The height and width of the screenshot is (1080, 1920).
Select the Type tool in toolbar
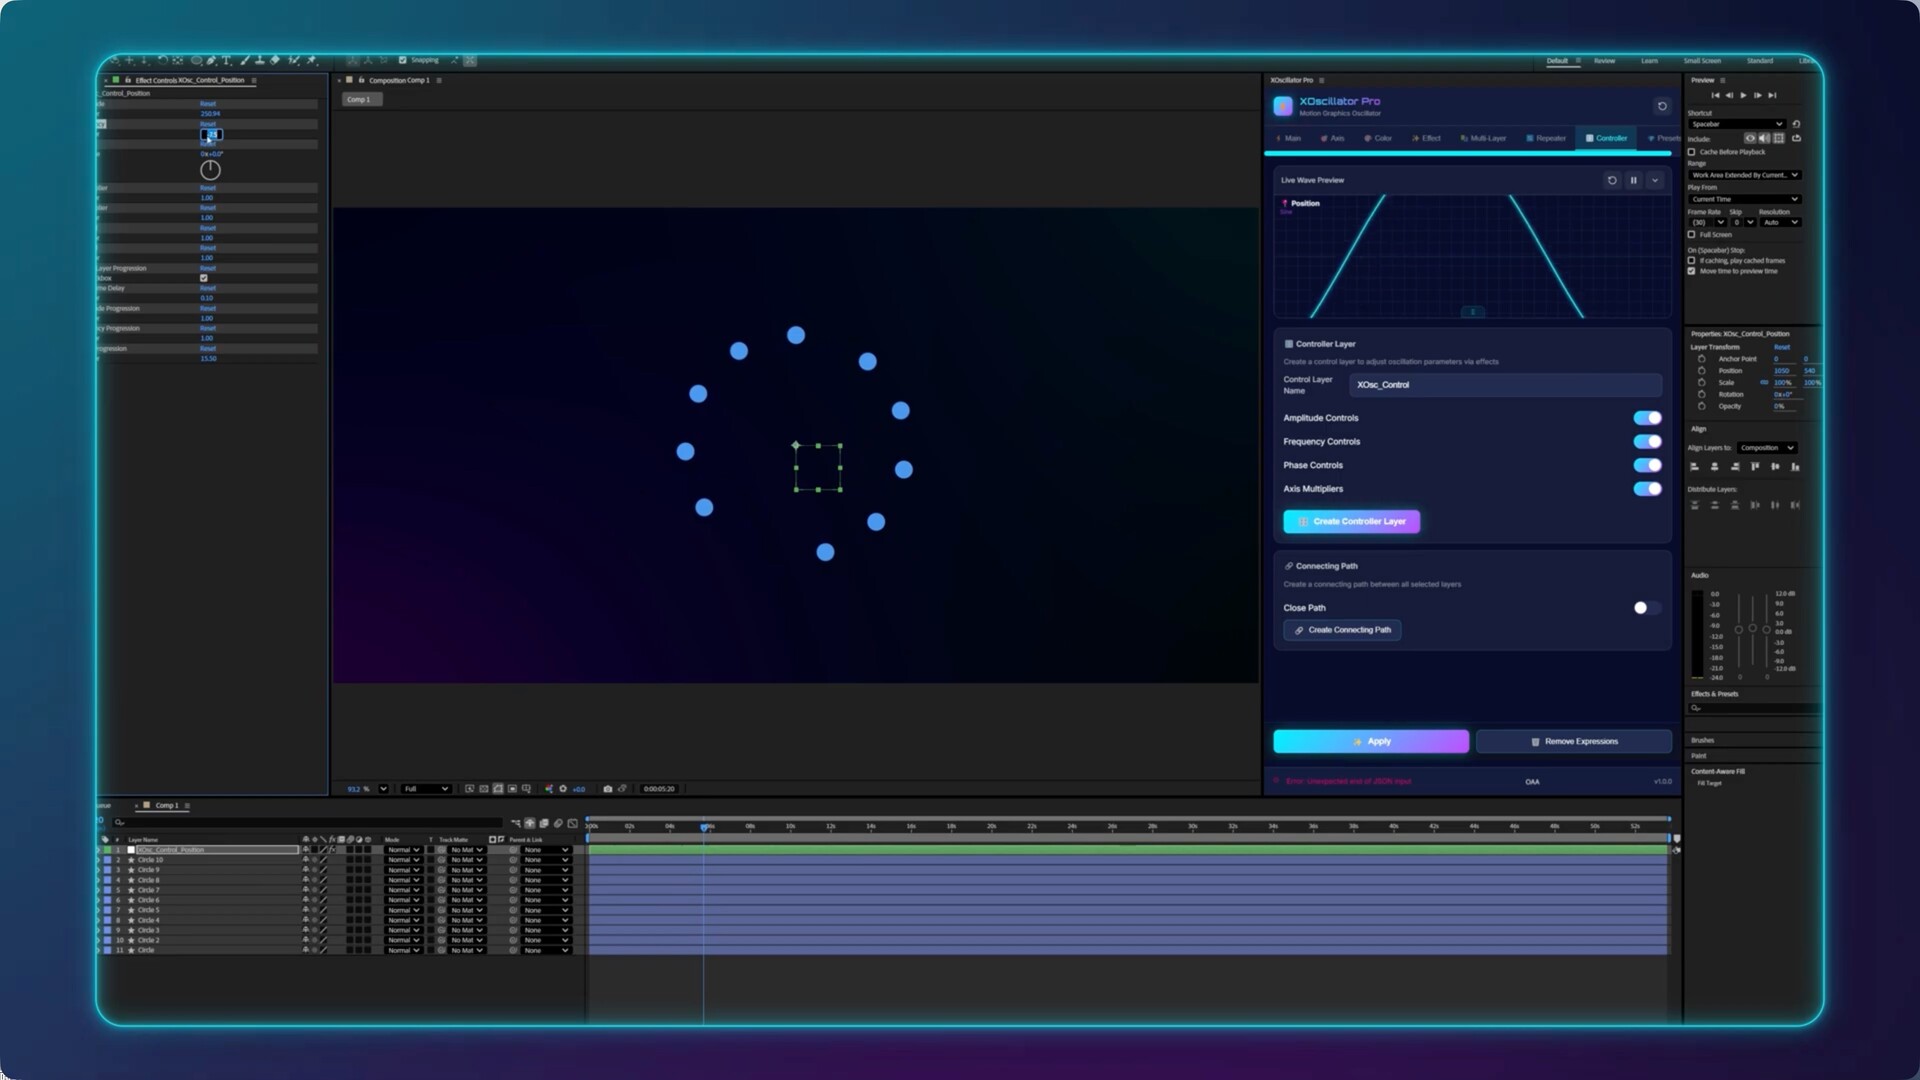point(226,60)
